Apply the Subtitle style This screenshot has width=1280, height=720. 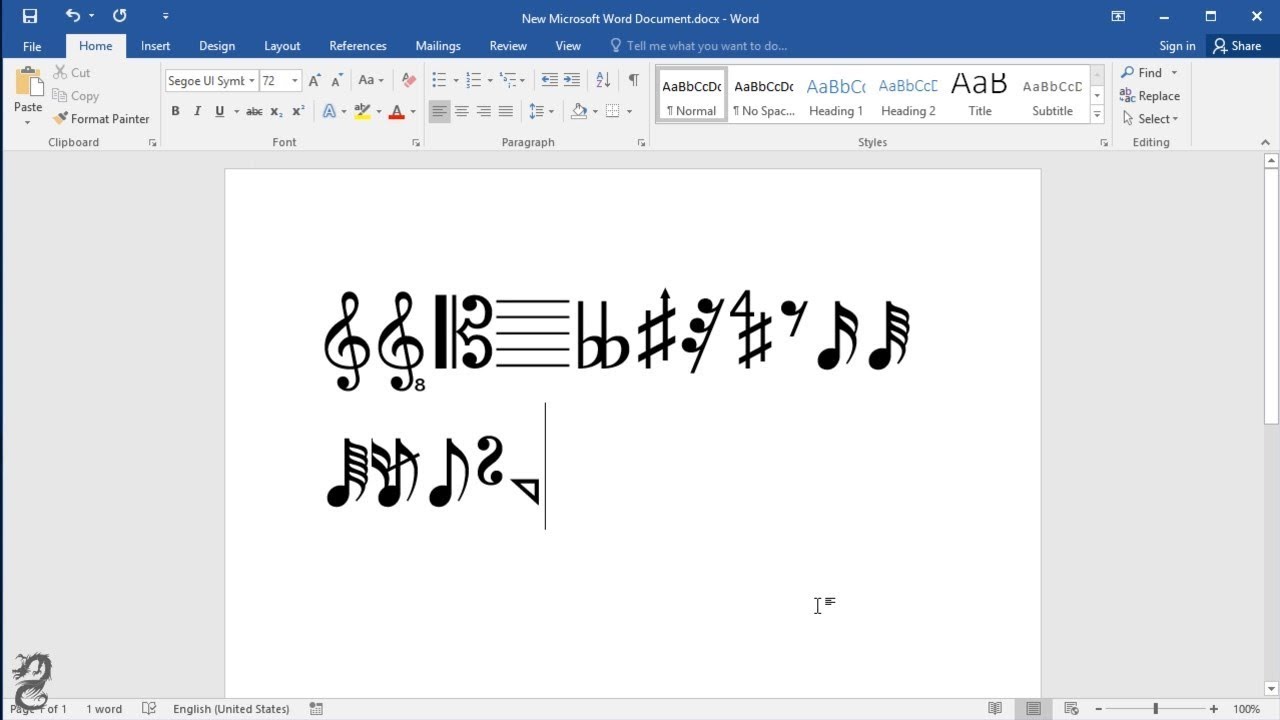pyautogui.click(x=1052, y=95)
